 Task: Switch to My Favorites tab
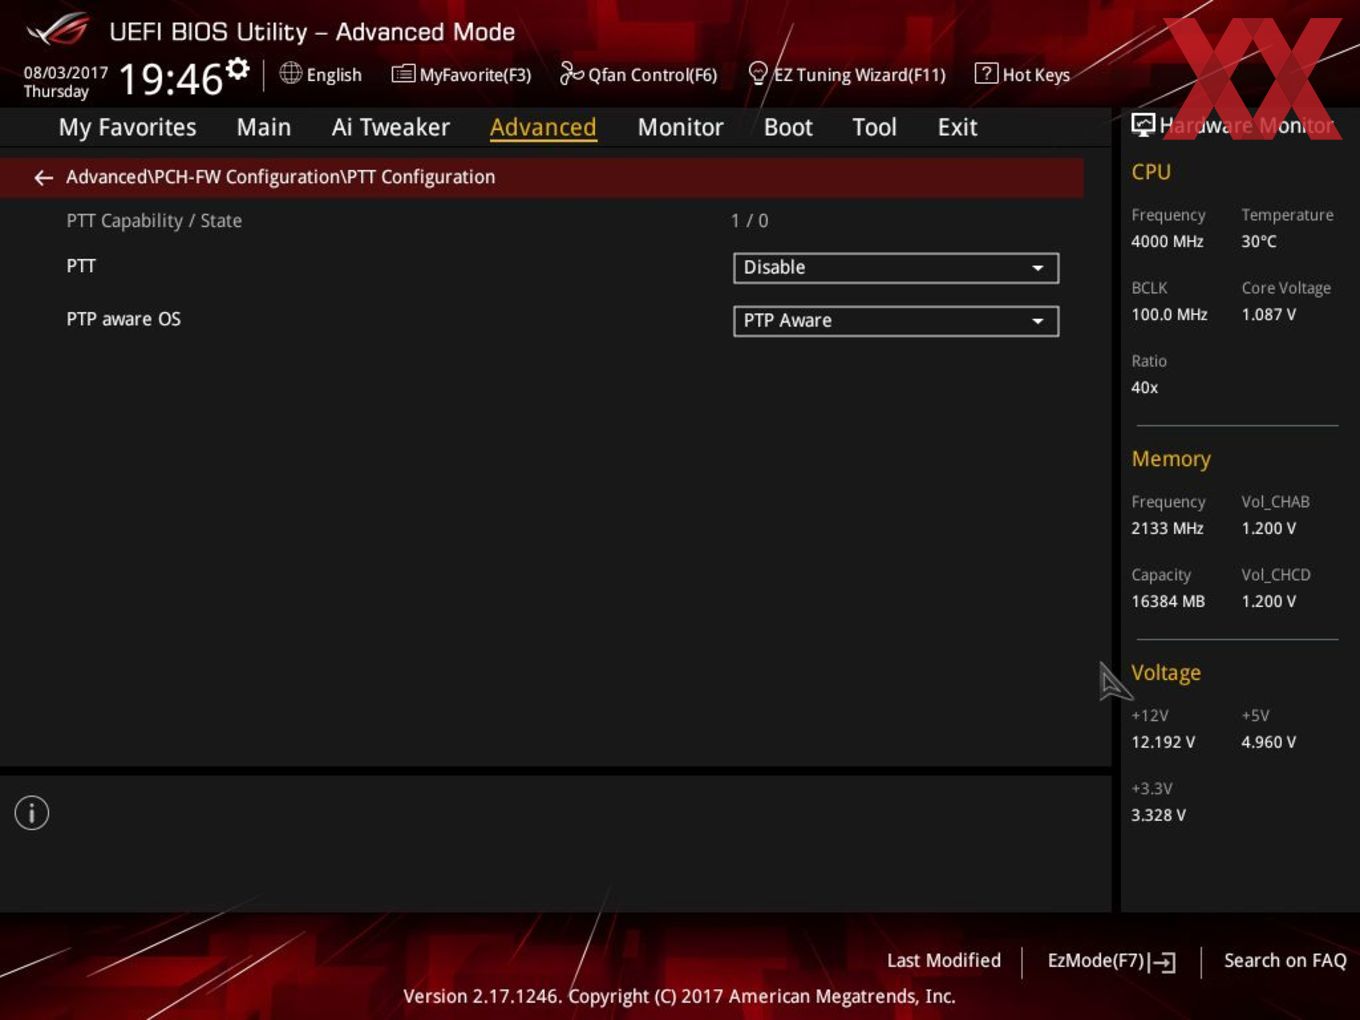[127, 128]
